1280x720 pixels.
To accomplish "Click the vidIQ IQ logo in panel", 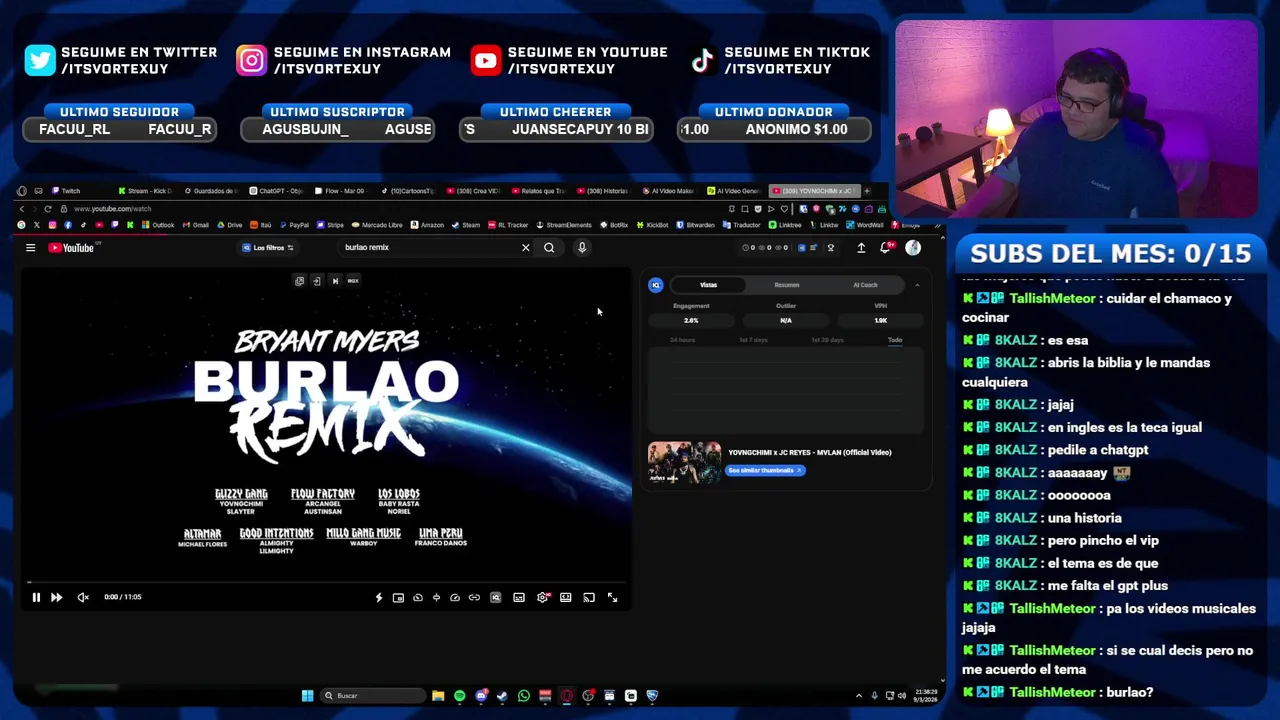I will 656,285.
